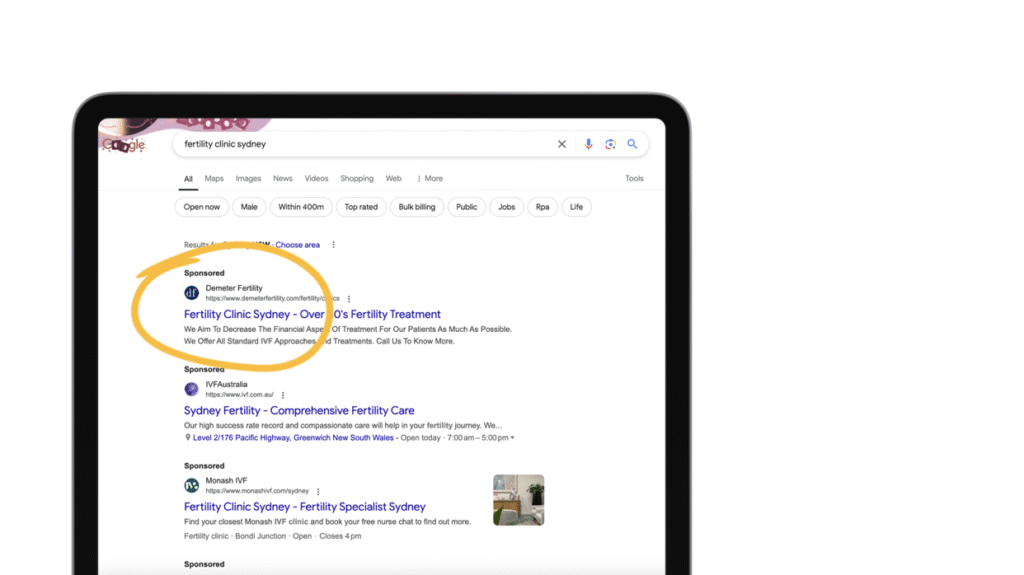Viewport: 1024px width, 575px height.
Task: Open Sydney Fertility - Comprehensive Fertility Care link
Action: [x=299, y=411]
